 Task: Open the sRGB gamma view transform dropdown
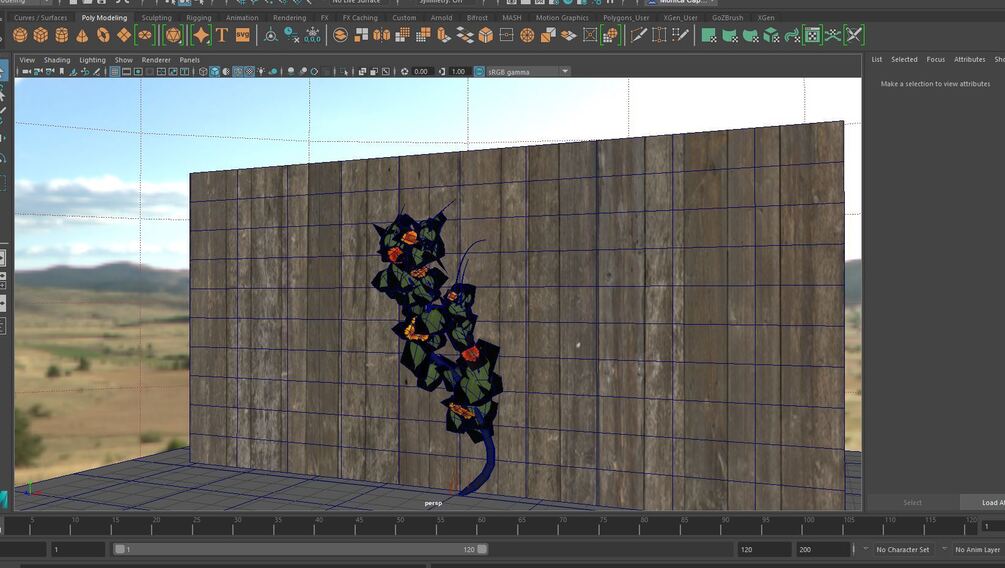tap(528, 72)
